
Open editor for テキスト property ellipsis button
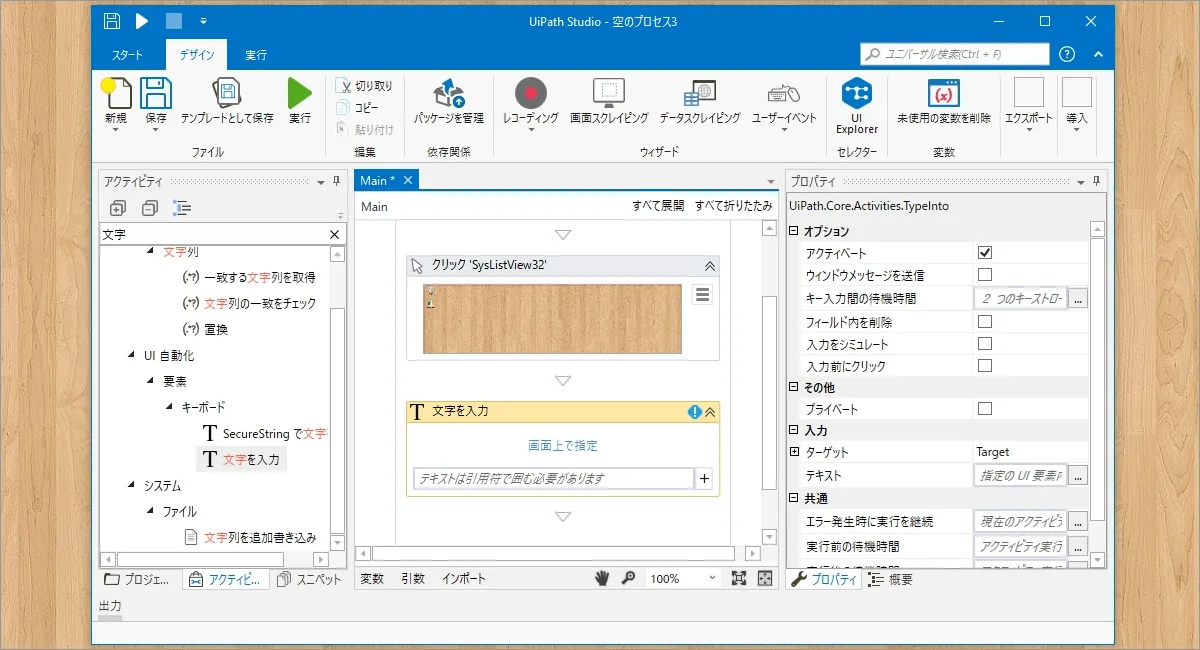(x=1079, y=476)
